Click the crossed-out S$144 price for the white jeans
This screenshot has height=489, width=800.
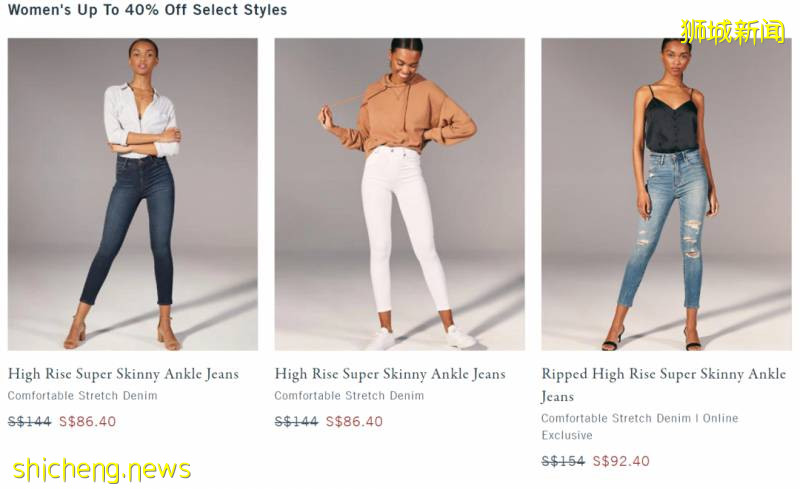[296, 422]
